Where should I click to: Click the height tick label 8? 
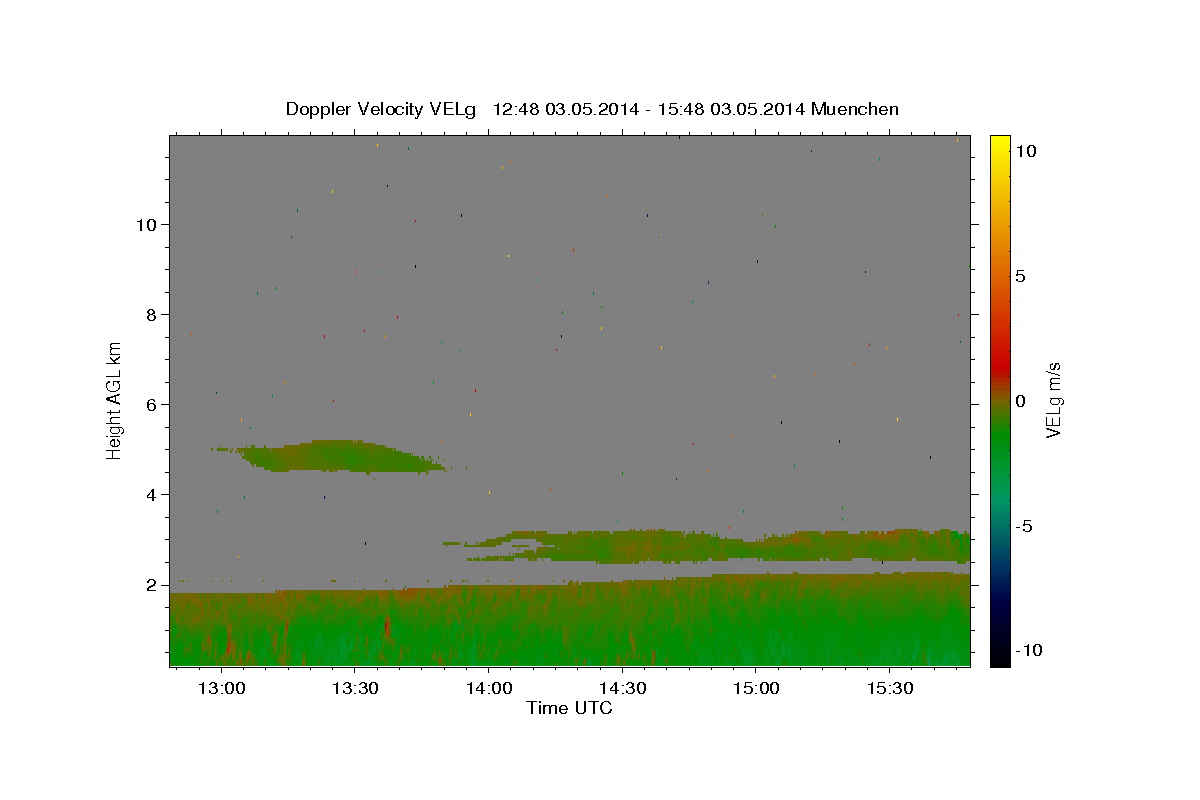pos(151,315)
